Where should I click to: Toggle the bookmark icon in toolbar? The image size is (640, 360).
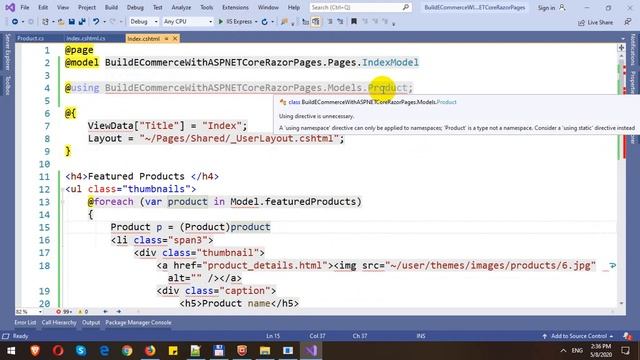[354, 22]
